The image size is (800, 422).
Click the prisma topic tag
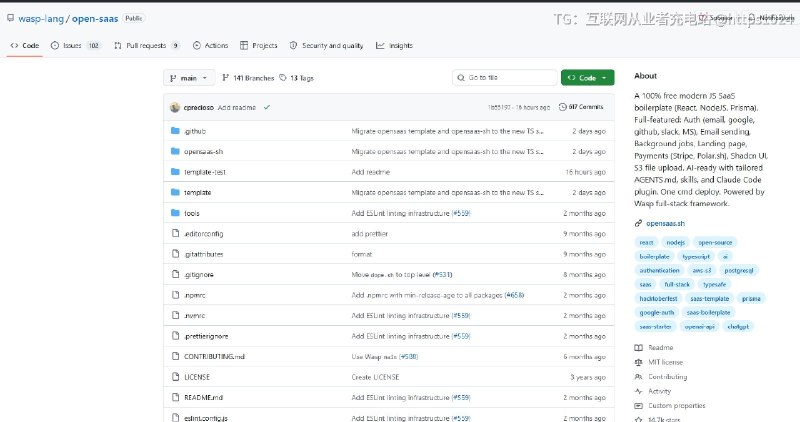point(751,299)
